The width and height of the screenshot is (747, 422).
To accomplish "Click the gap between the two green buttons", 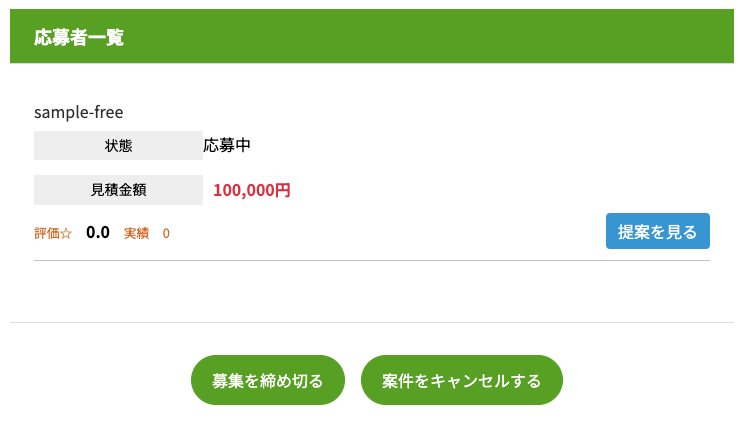I will (x=353, y=380).
